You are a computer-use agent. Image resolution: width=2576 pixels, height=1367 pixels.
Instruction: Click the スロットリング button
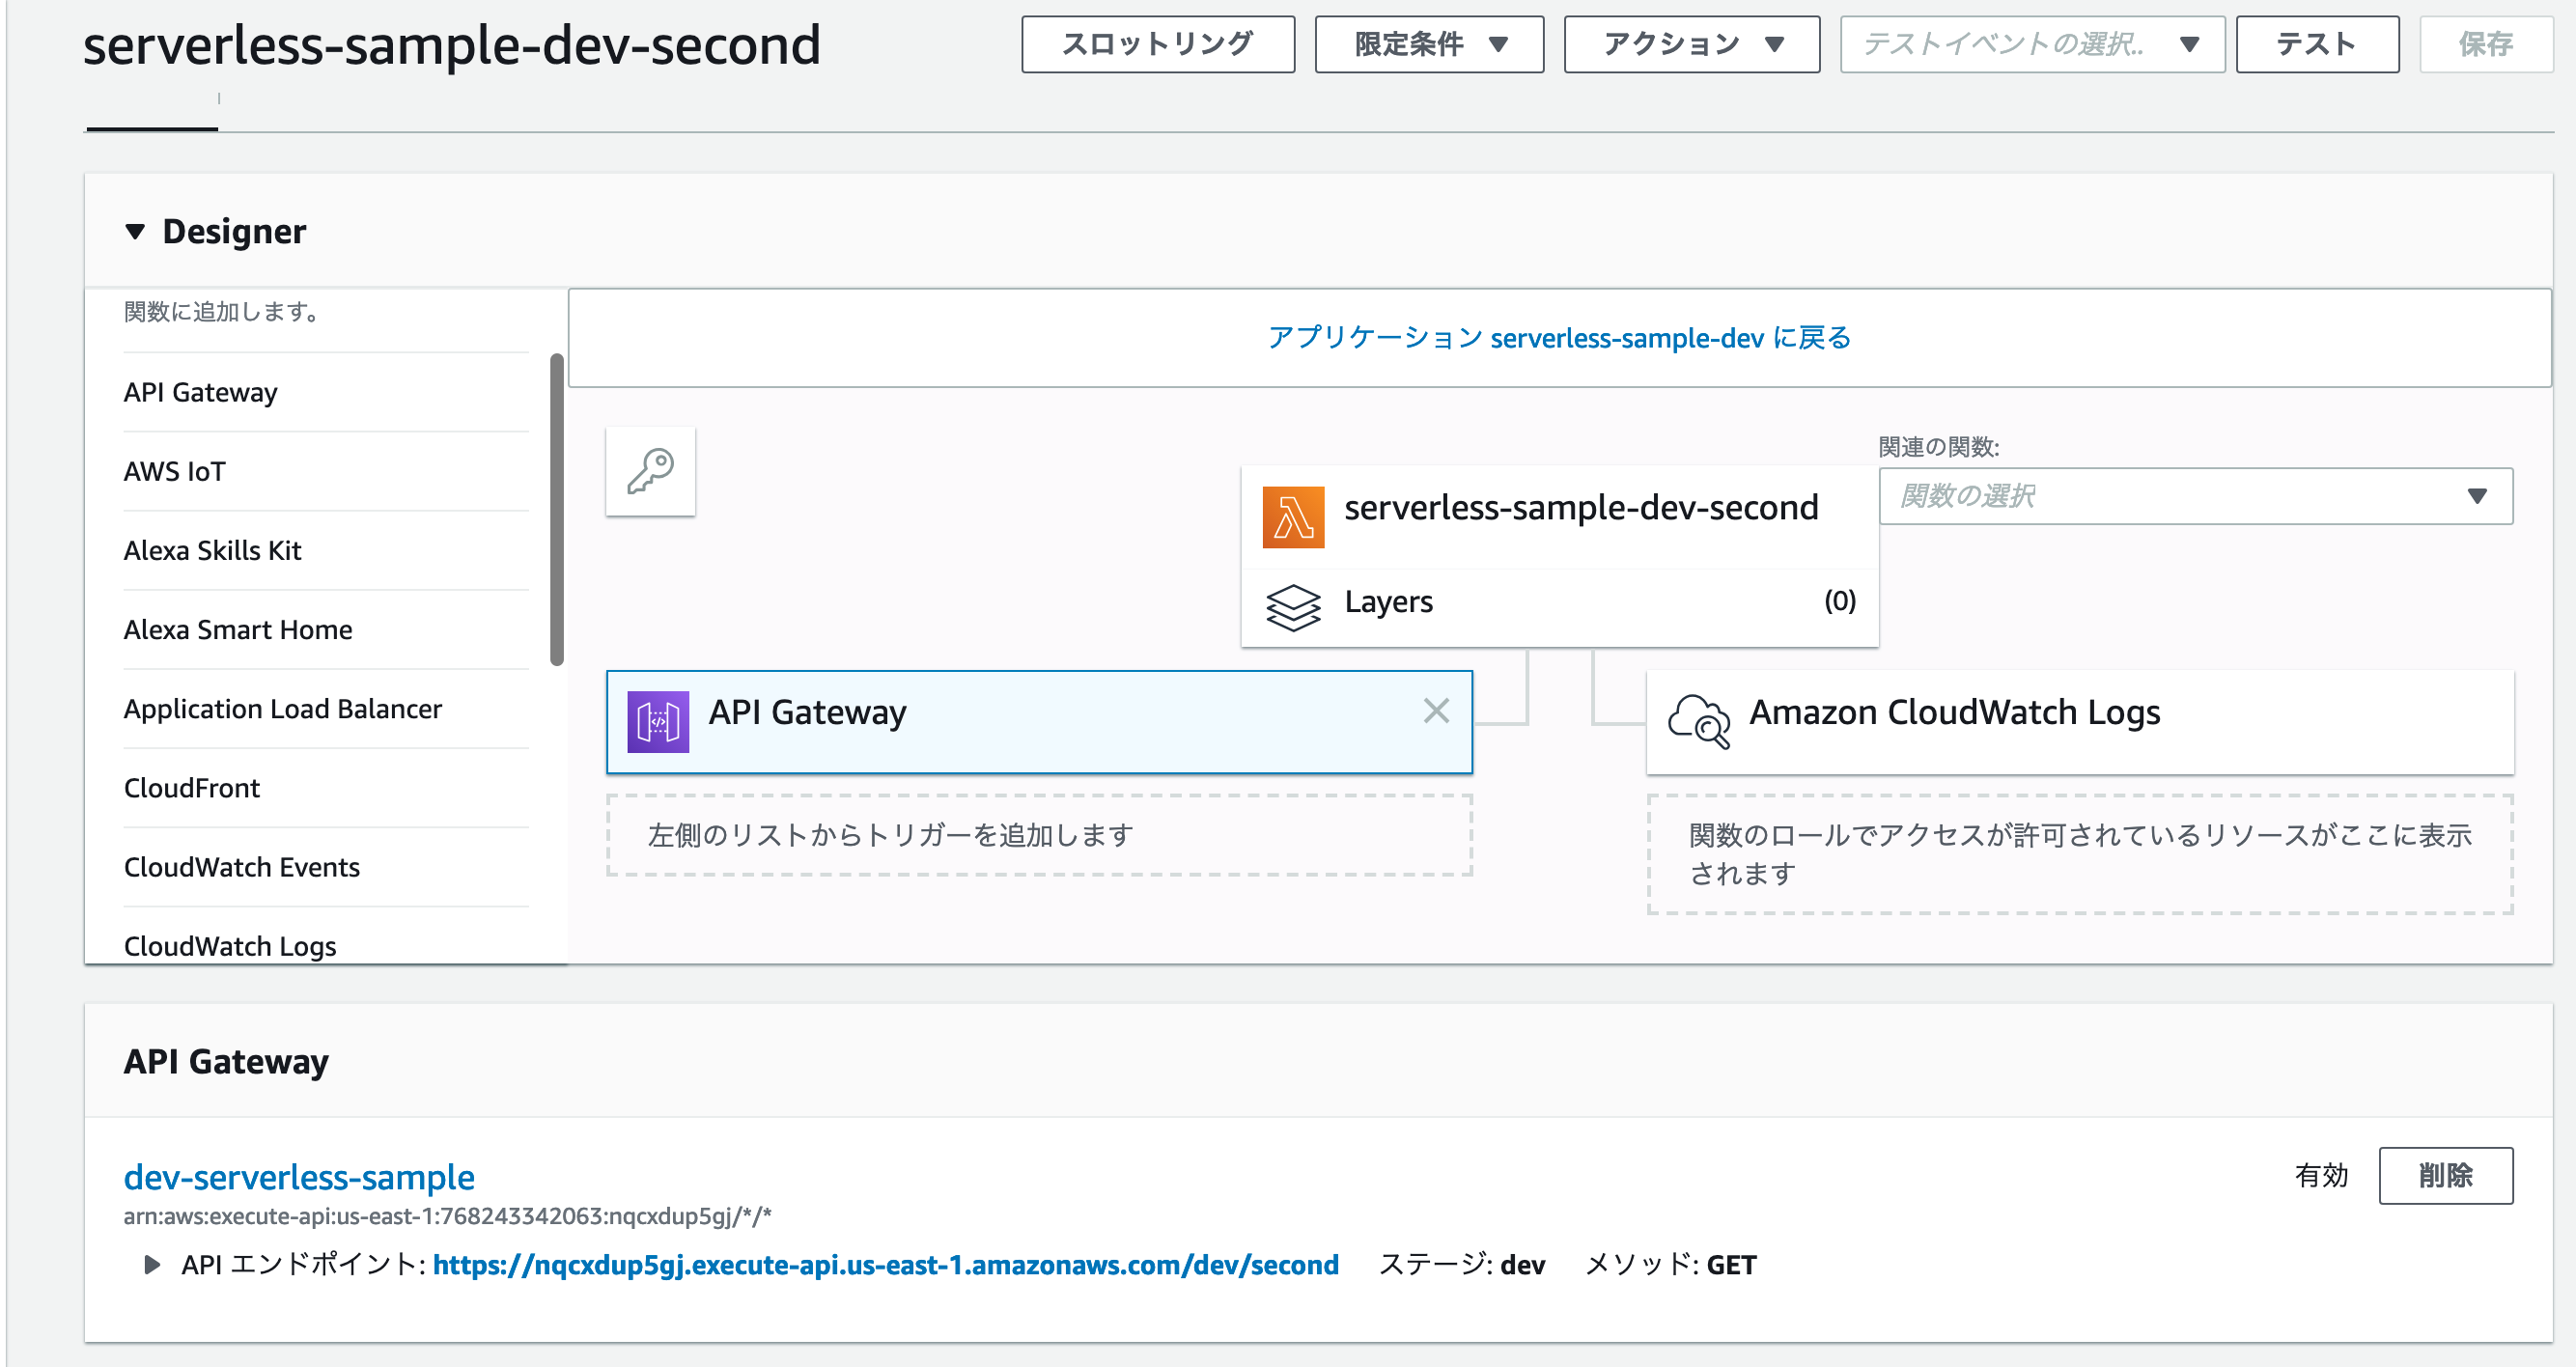pos(1158,44)
